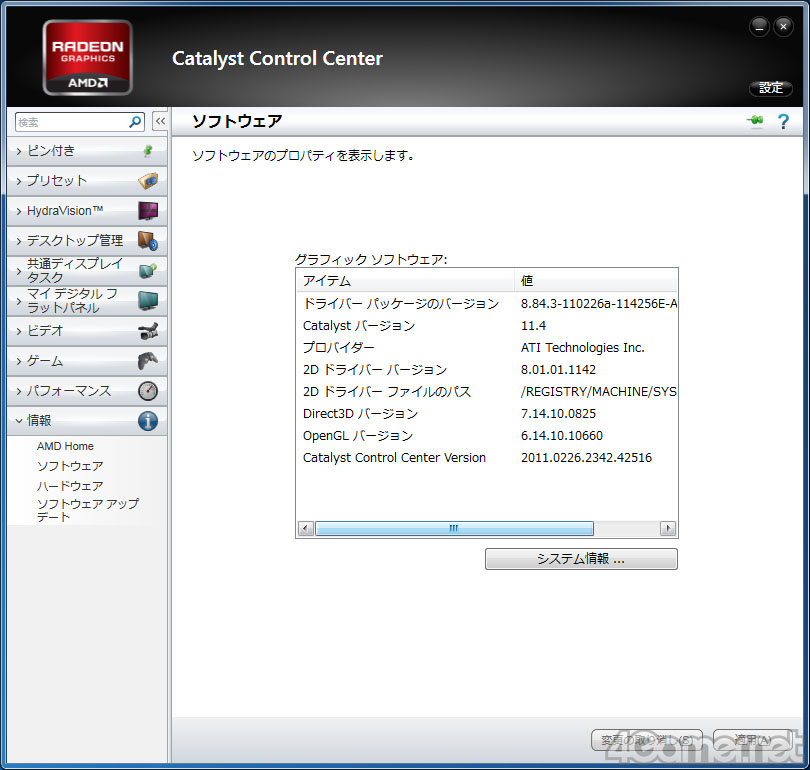810x770 pixels.
Task: Click the HydraVision monitor icon
Action: point(148,211)
